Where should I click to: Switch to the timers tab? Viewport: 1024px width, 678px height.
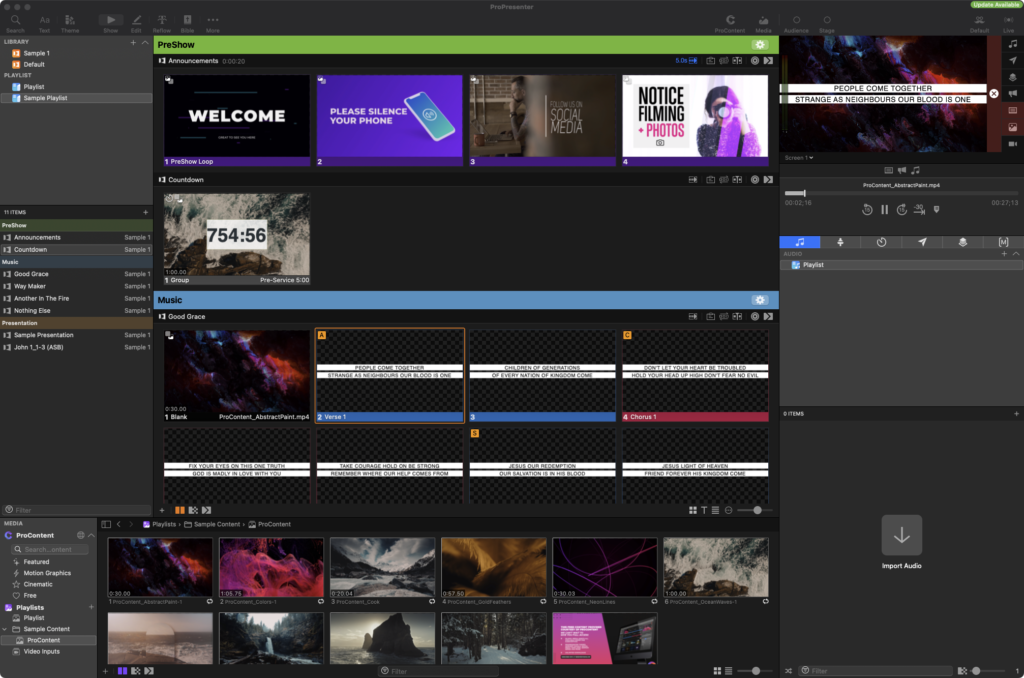click(x=881, y=242)
